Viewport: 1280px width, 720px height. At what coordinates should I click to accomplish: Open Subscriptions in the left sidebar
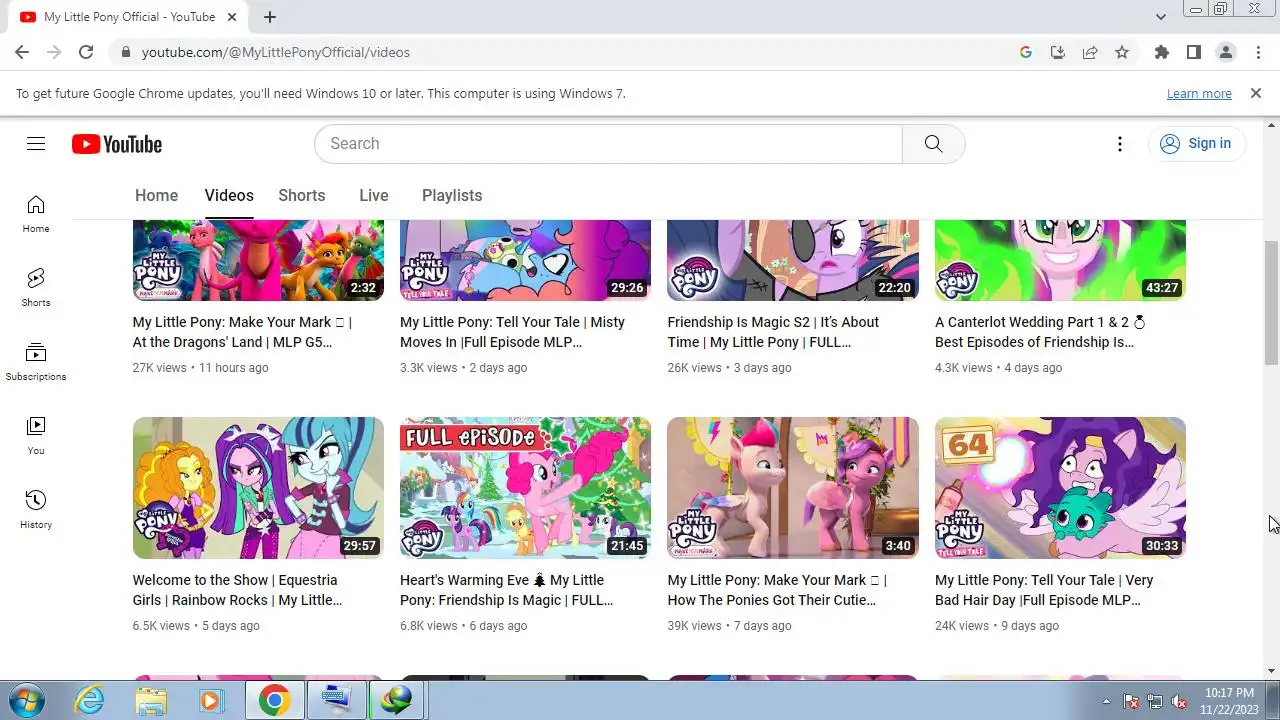[36, 362]
